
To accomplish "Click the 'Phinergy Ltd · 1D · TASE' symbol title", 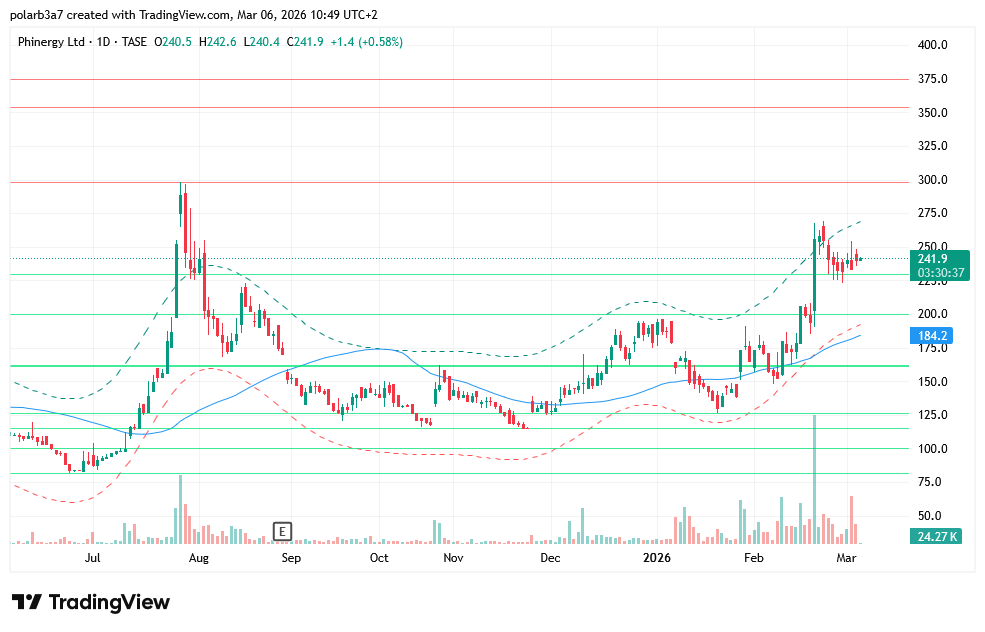I will click(82, 42).
